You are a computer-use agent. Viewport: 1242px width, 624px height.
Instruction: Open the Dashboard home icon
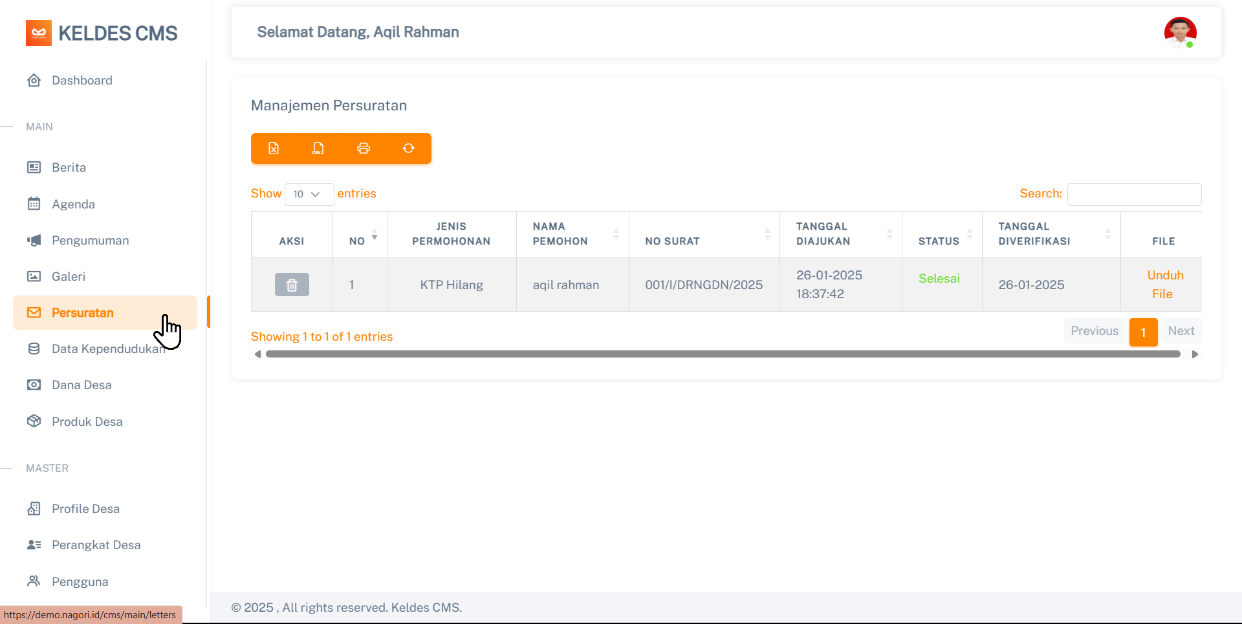(x=34, y=80)
